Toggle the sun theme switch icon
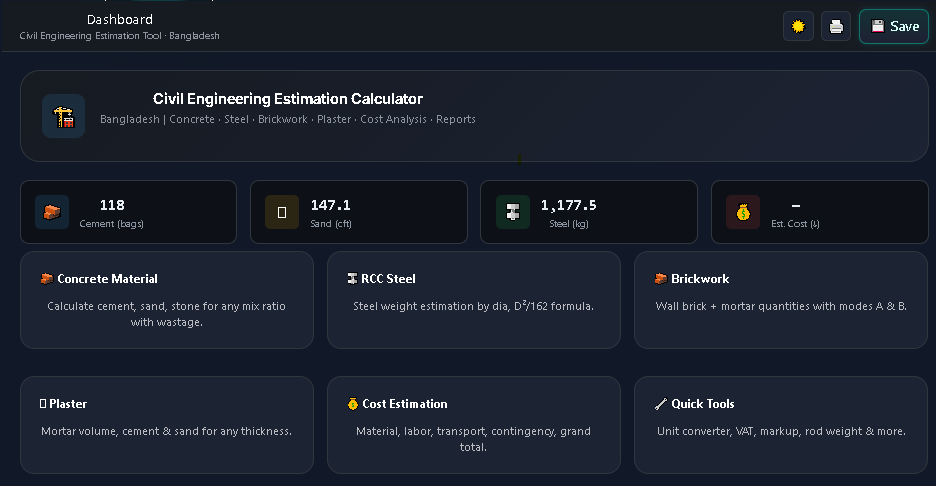This screenshot has width=936, height=486. click(798, 26)
